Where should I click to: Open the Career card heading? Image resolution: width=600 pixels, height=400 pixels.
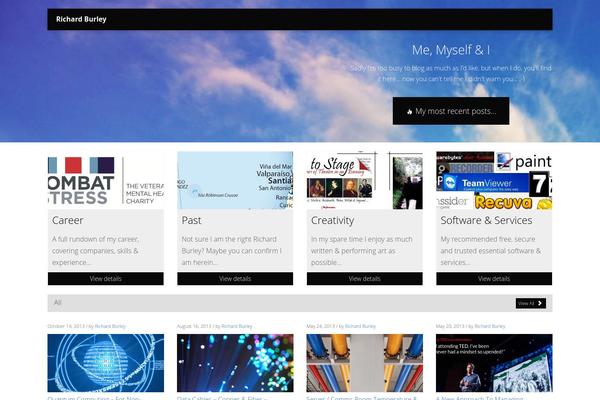tap(68, 220)
